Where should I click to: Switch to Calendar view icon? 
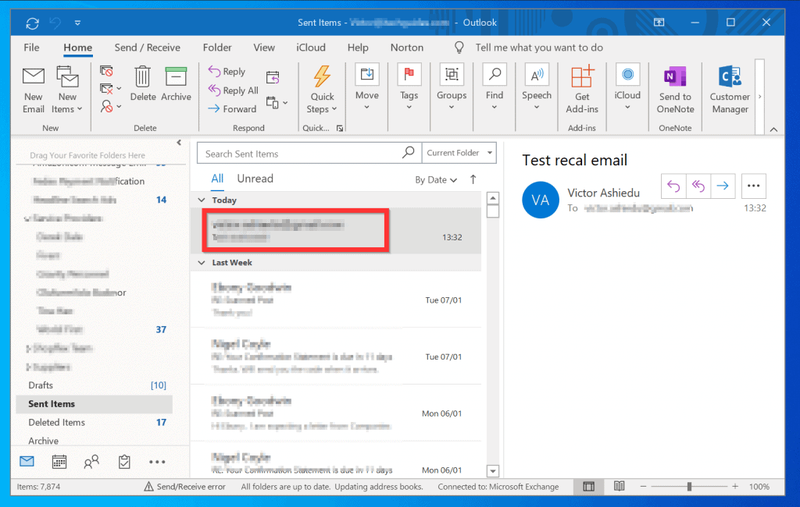59,462
